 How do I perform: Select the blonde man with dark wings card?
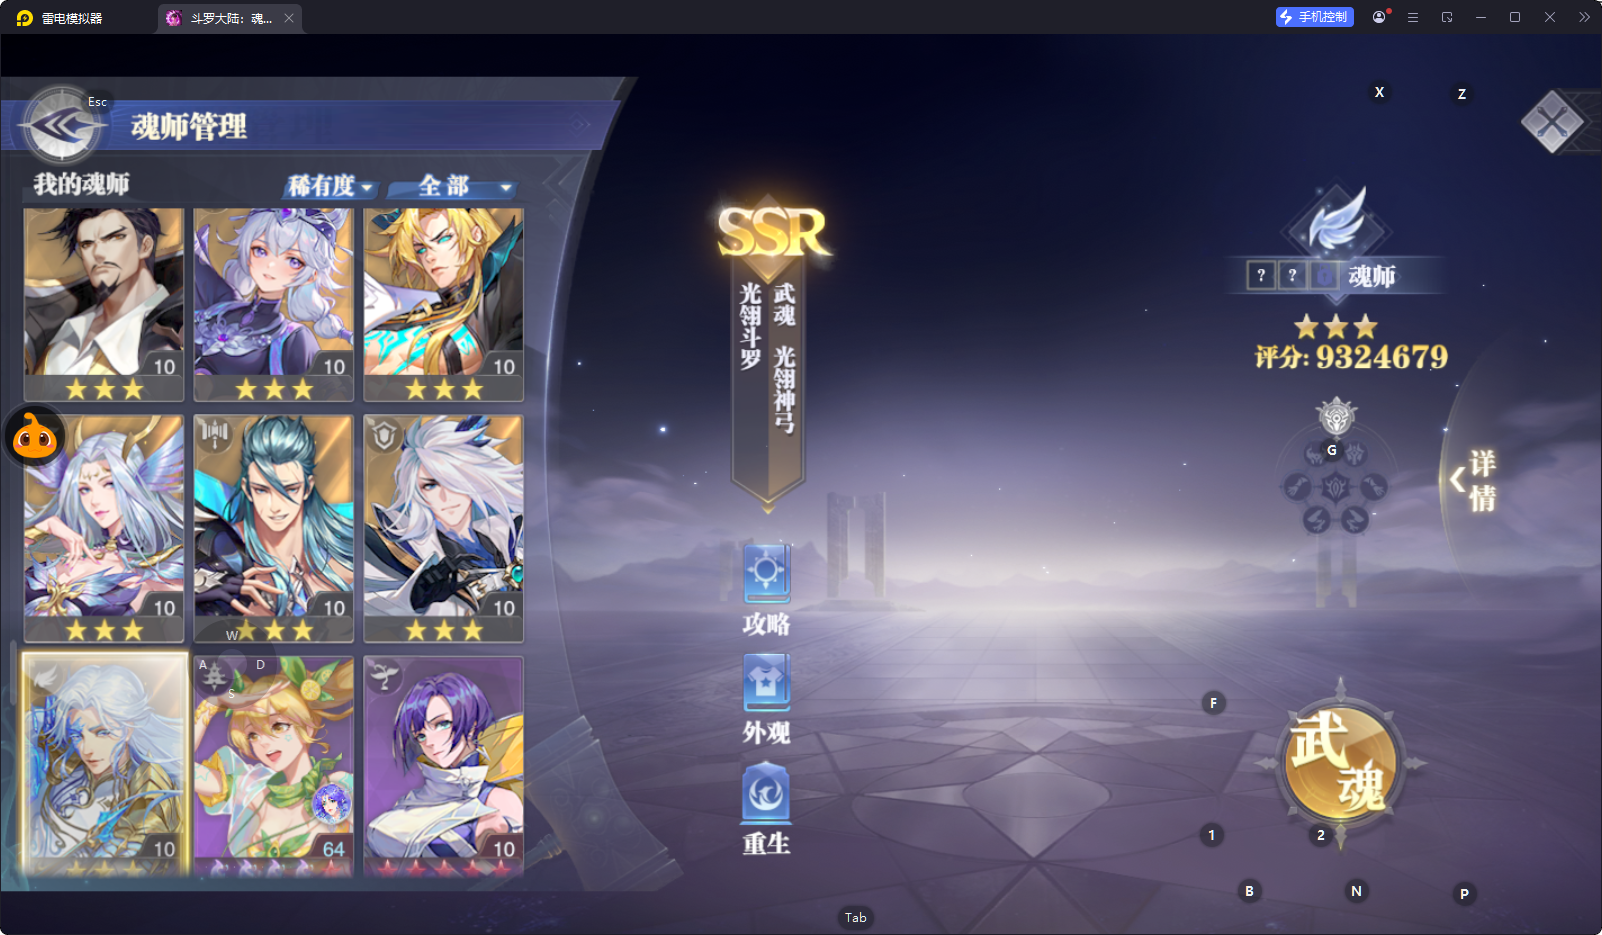click(444, 305)
